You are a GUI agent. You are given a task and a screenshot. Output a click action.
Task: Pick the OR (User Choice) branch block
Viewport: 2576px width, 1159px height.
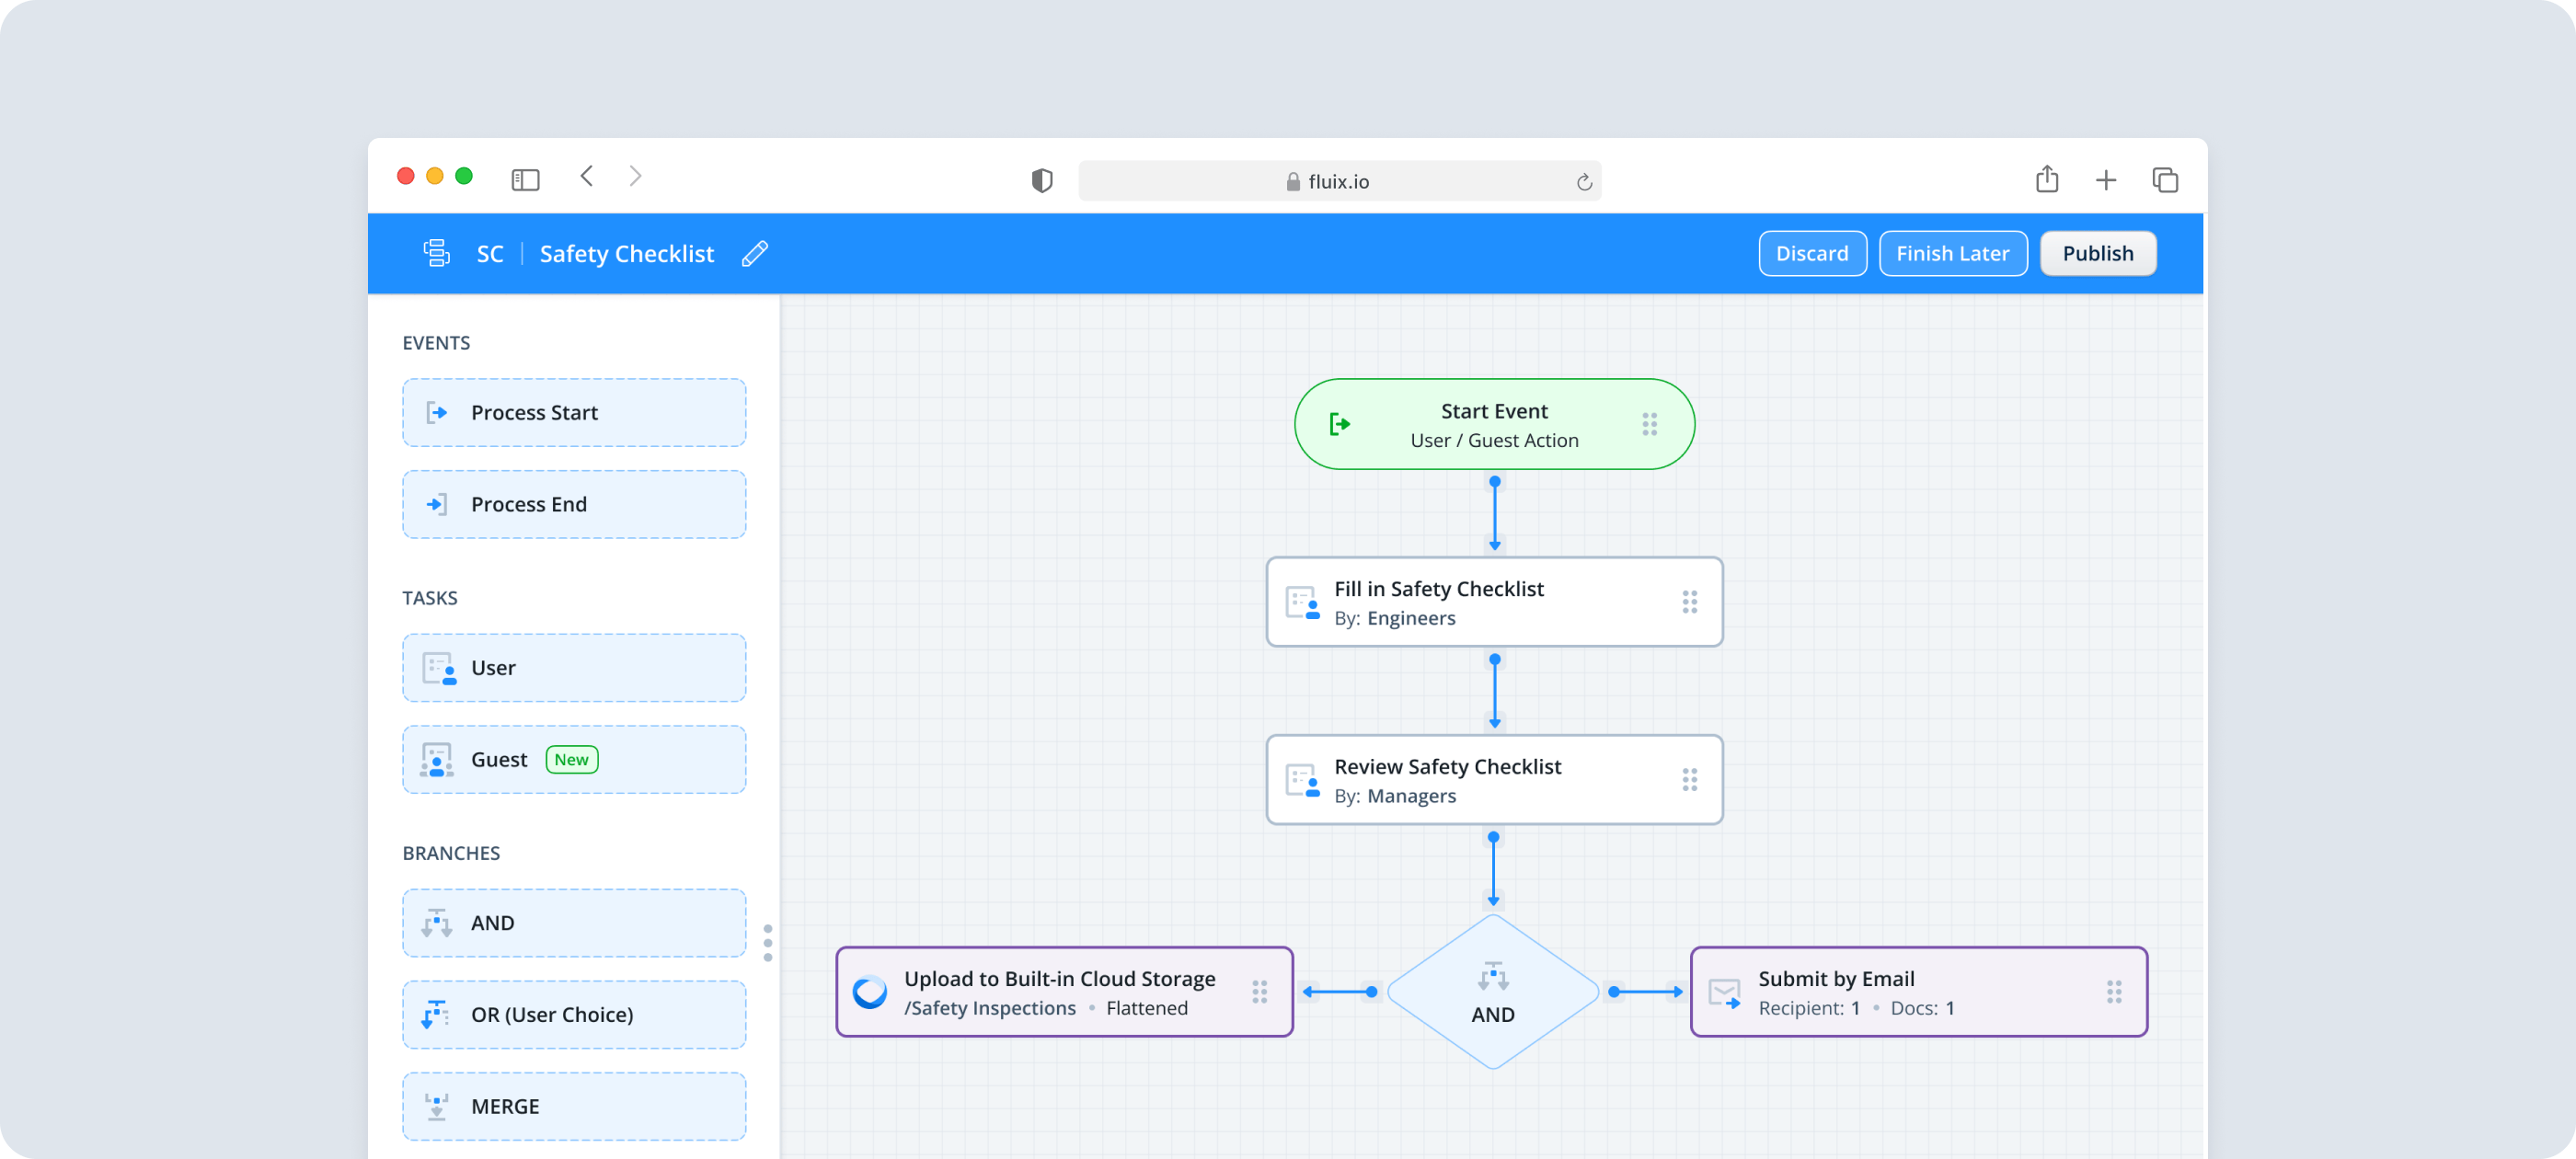click(x=574, y=1015)
